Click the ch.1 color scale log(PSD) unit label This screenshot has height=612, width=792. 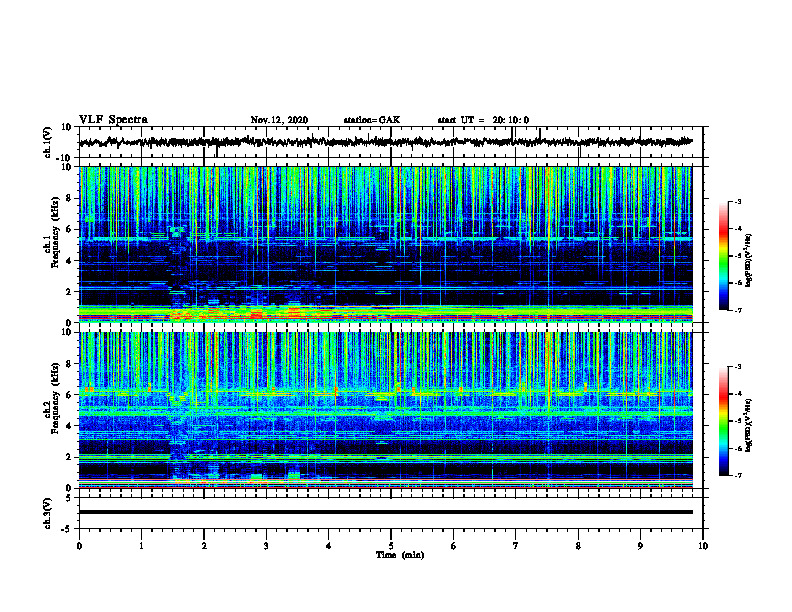tap(749, 261)
